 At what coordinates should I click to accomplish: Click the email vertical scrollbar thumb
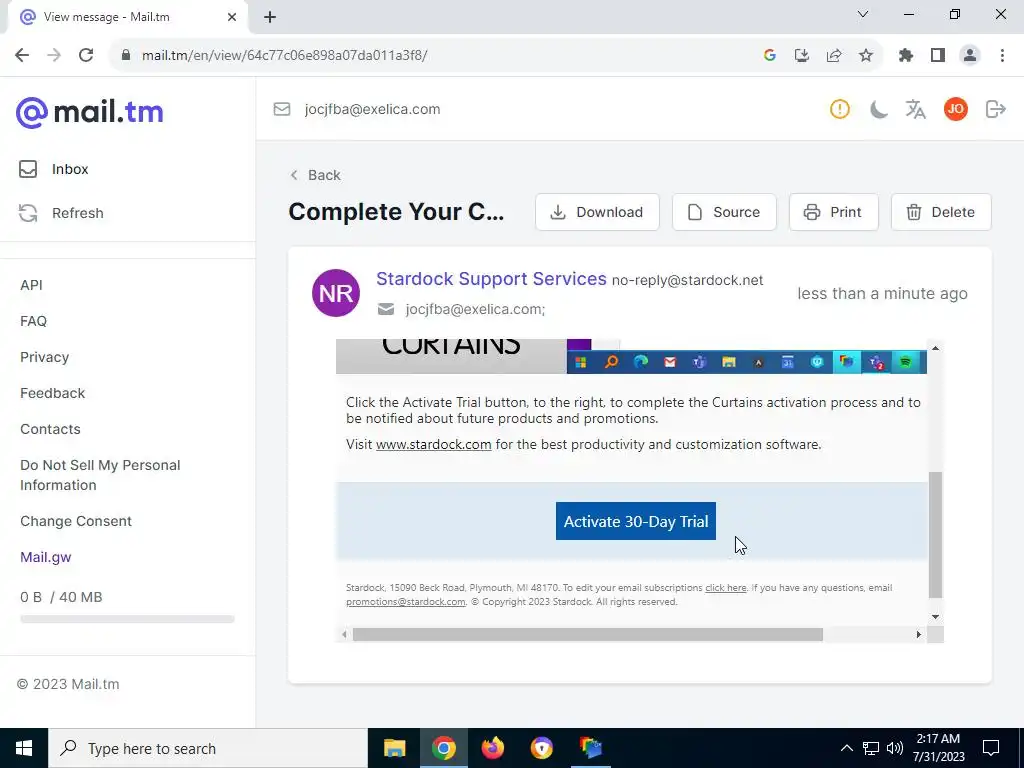click(x=935, y=534)
